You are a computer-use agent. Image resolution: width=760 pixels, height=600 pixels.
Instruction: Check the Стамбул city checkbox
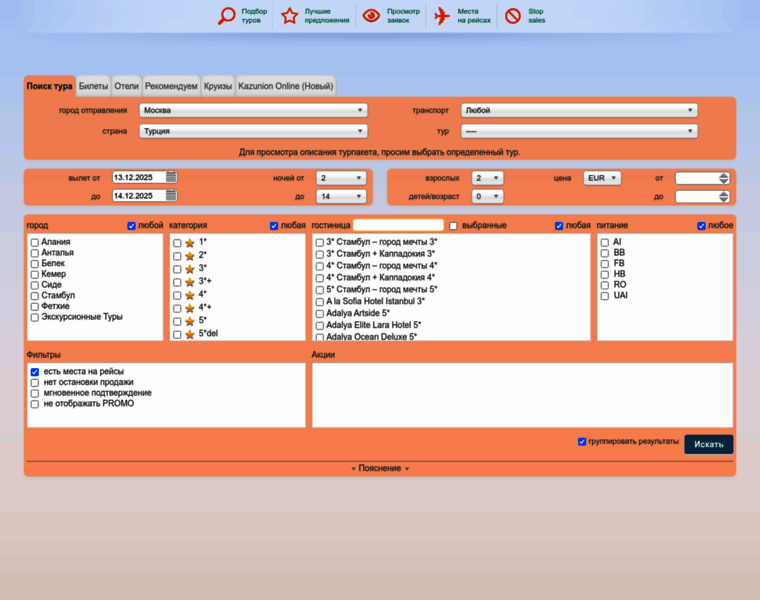35,296
